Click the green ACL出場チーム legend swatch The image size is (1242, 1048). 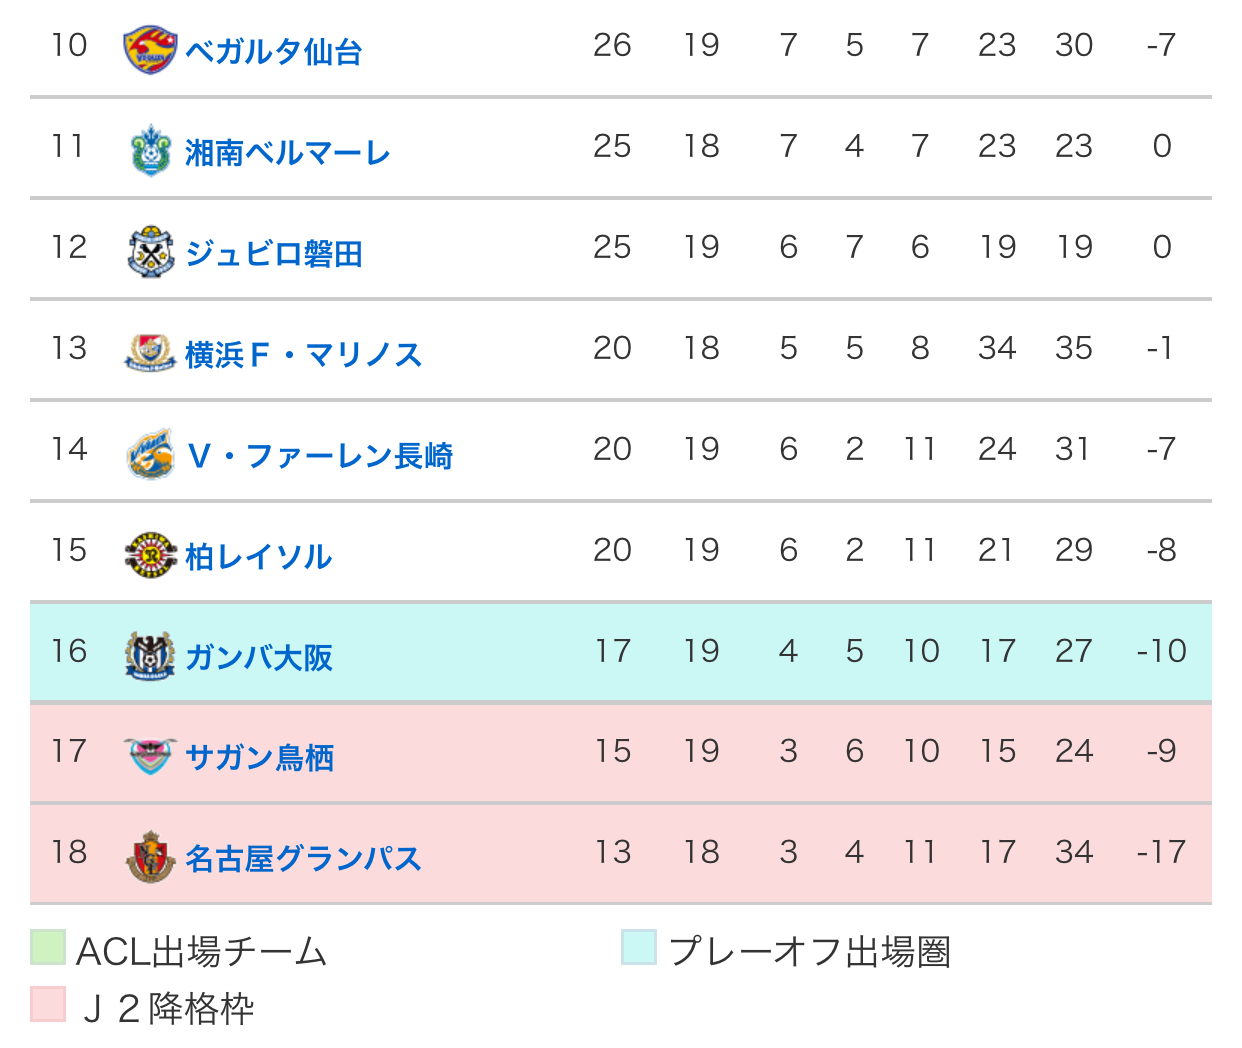(x=48, y=947)
